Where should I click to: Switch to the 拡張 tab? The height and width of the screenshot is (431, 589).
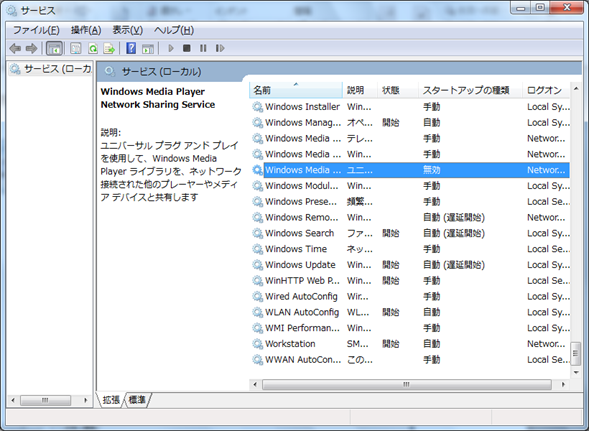pos(111,400)
